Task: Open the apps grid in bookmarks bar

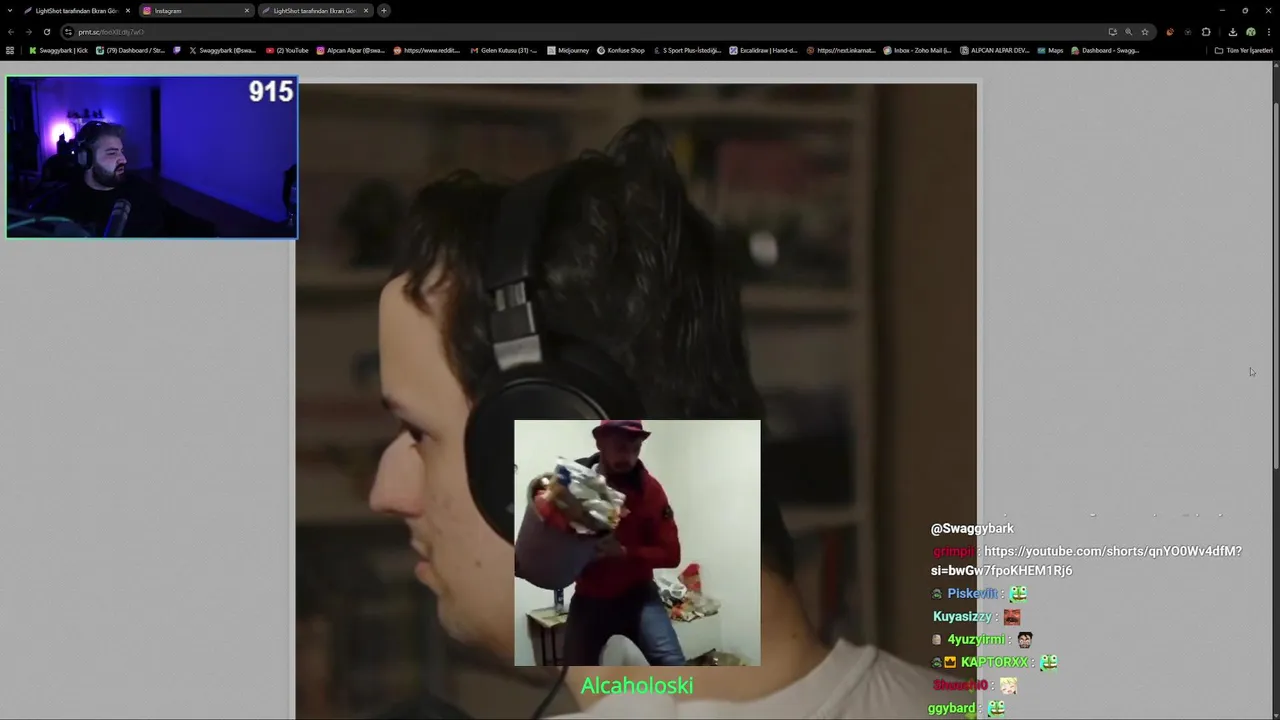Action: pyautogui.click(x=10, y=50)
